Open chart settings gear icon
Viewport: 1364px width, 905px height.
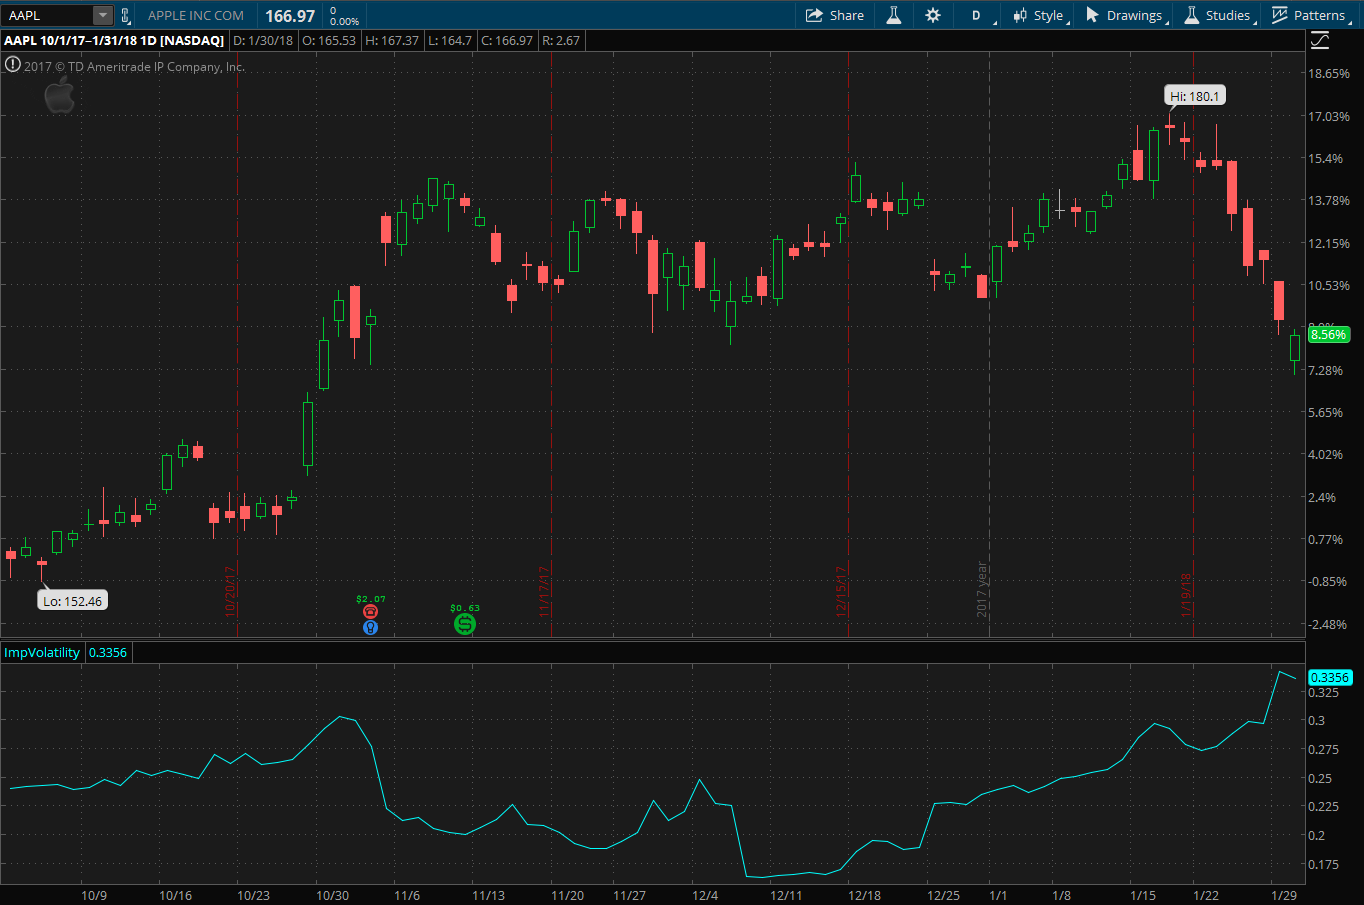pos(933,15)
